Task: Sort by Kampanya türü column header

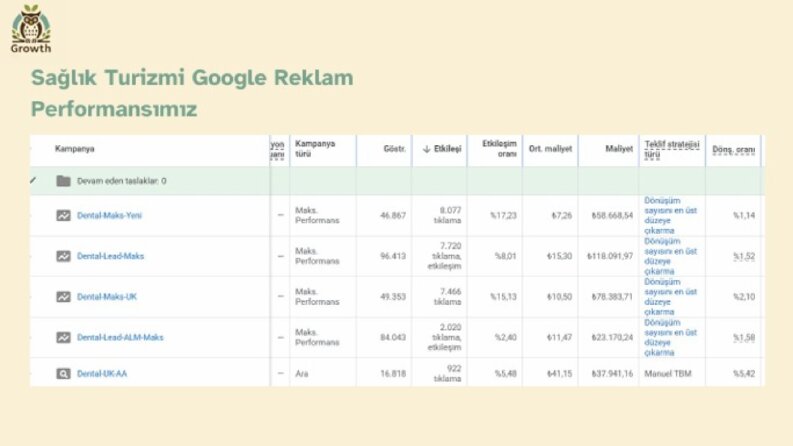Action: pos(315,149)
